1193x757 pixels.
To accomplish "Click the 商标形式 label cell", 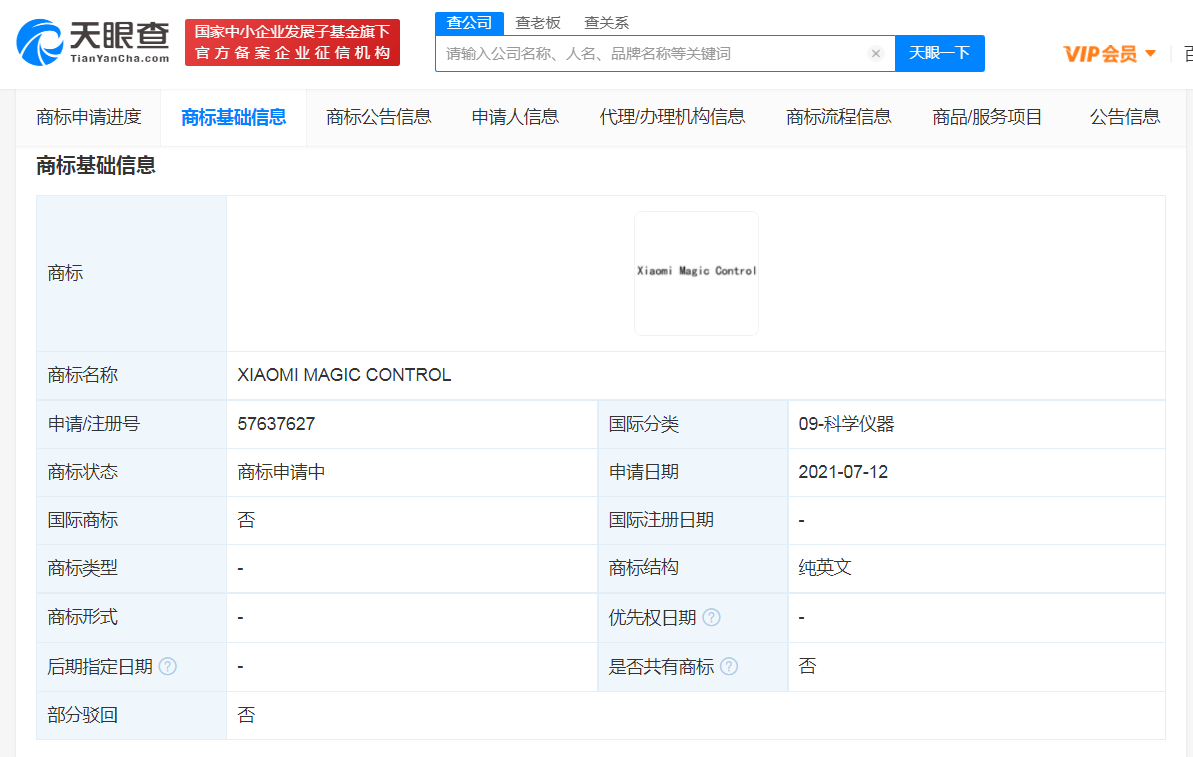I will tap(132, 617).
